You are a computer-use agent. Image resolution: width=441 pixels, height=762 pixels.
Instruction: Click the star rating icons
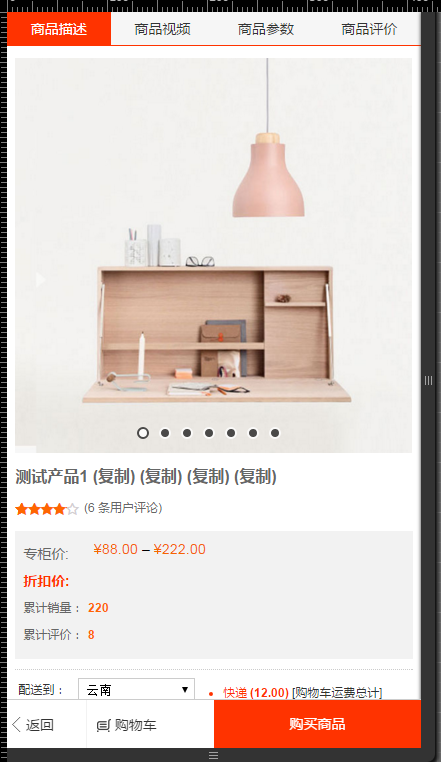point(47,509)
